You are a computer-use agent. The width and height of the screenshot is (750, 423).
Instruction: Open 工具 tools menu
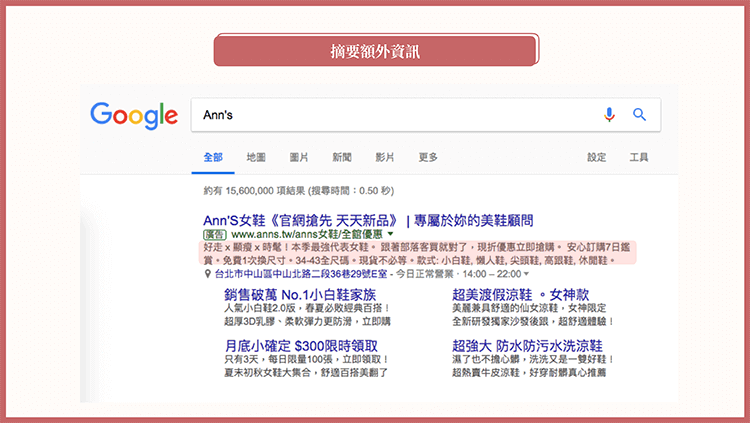coord(639,157)
